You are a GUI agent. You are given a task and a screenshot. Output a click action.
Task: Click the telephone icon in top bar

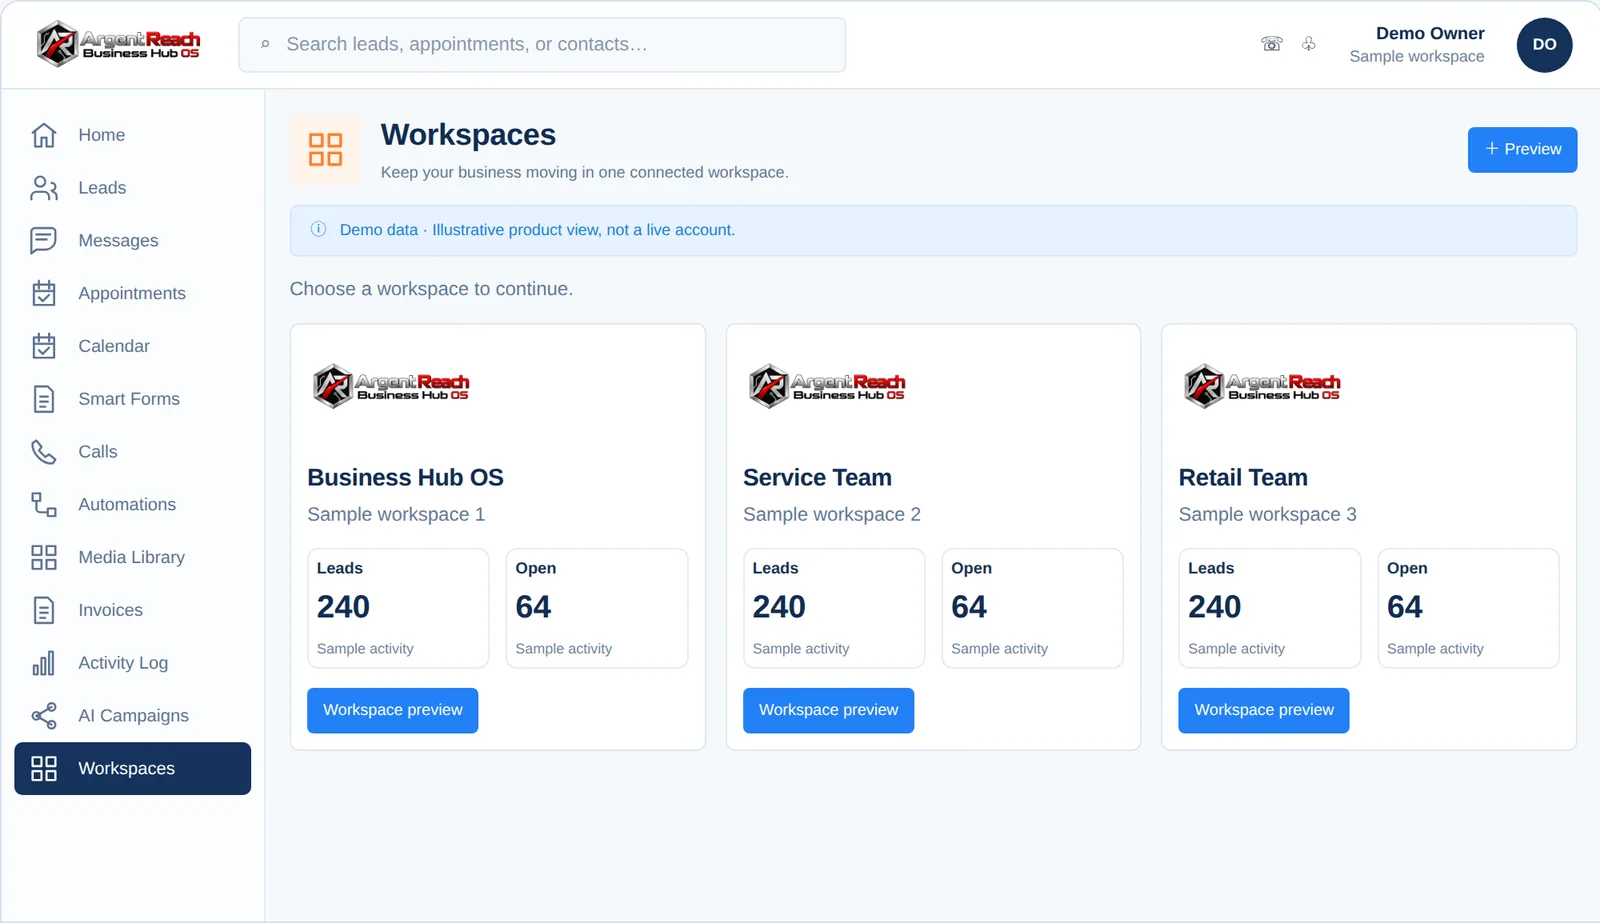[1272, 44]
